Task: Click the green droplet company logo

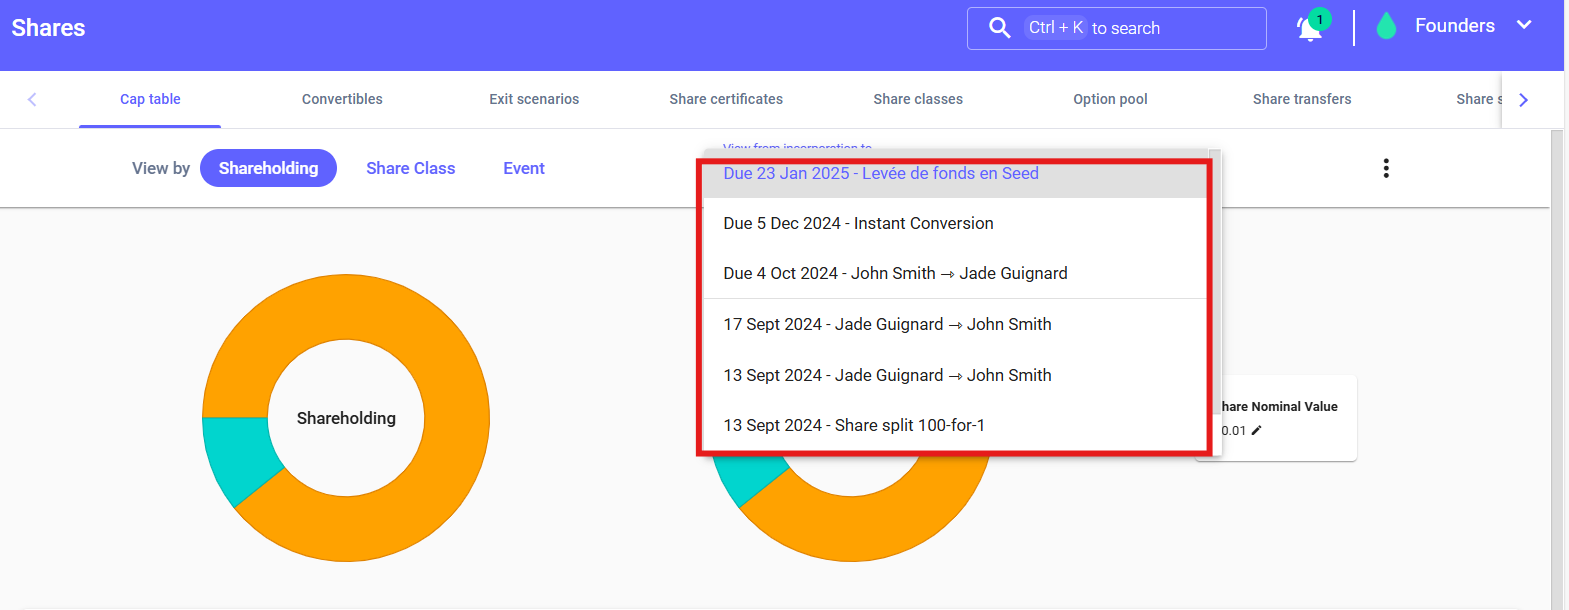Action: (1386, 27)
